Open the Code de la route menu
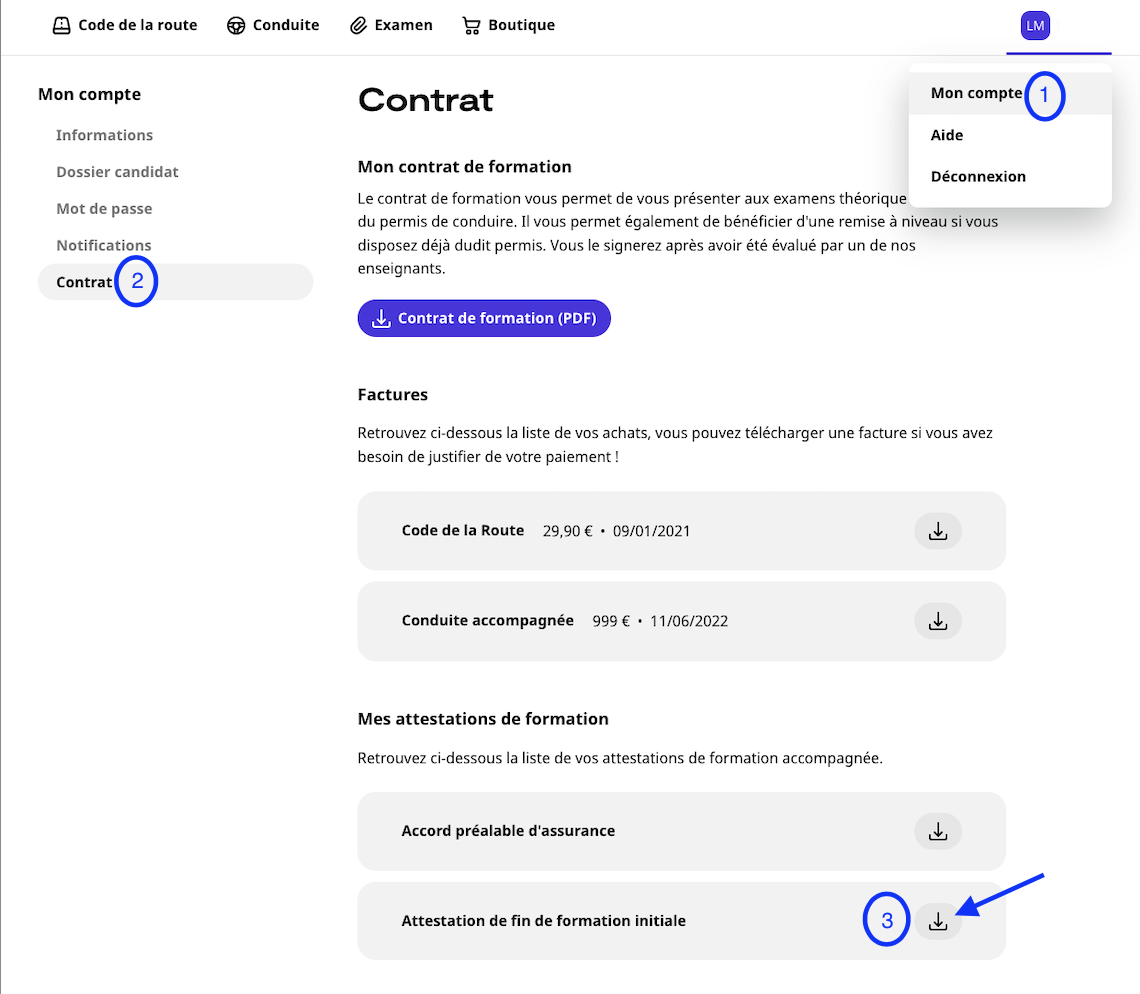 pyautogui.click(x=138, y=26)
